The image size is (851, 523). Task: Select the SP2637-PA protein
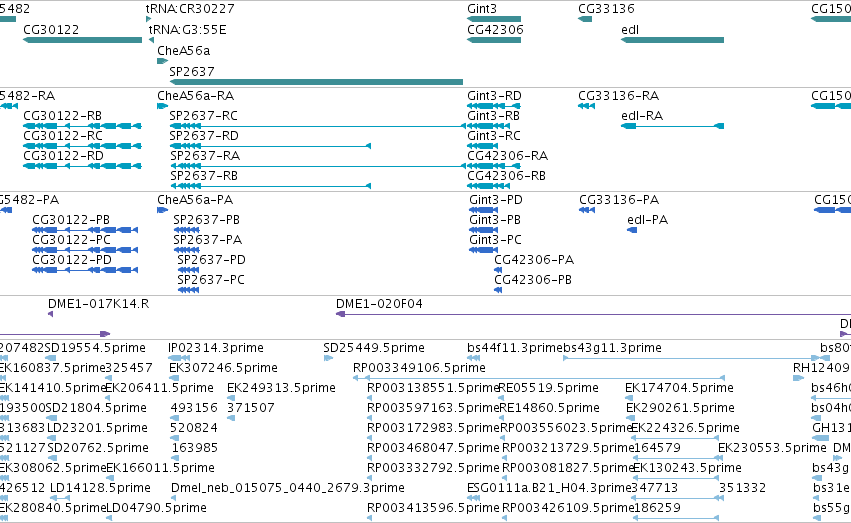[187, 250]
